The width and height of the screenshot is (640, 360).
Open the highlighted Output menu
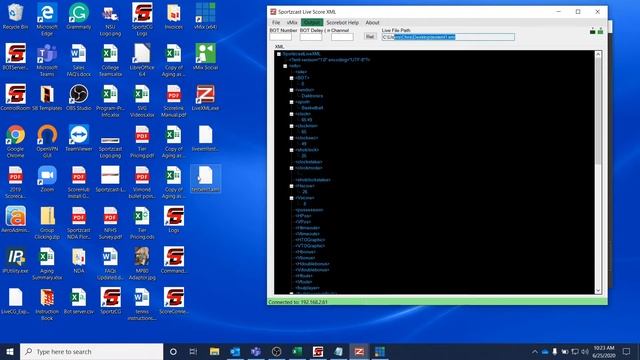[312, 22]
